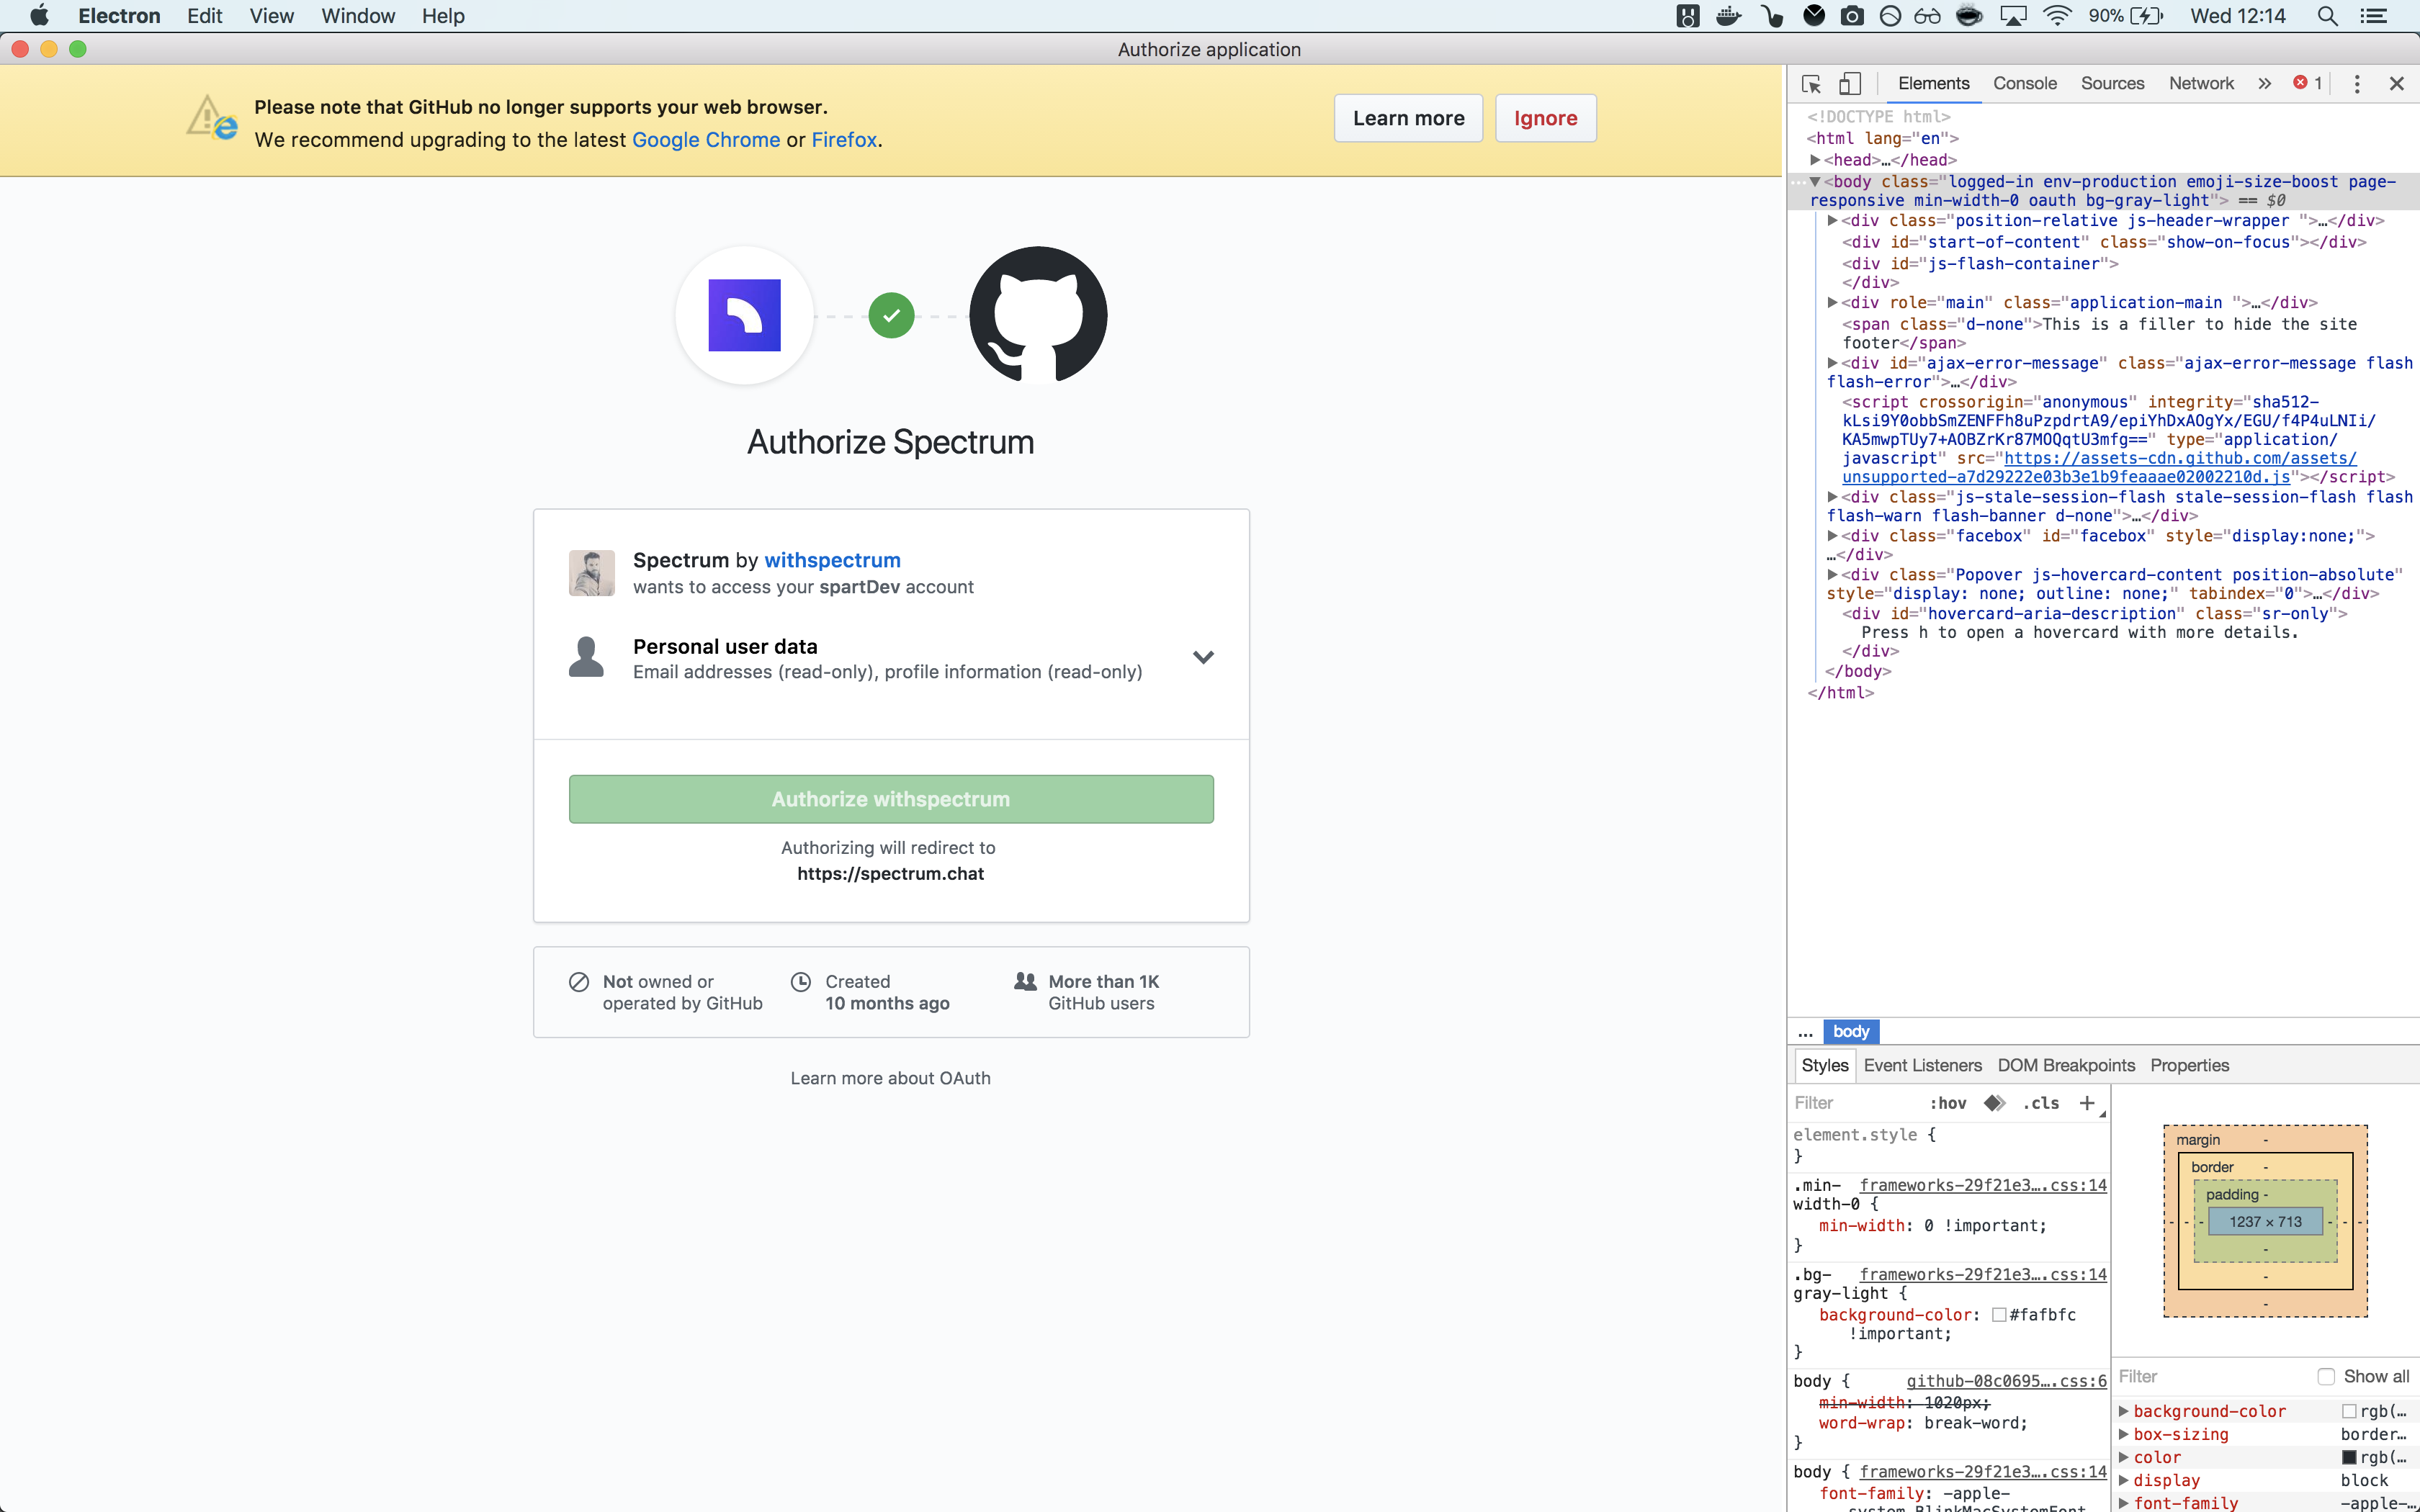
Task: Click the GitHub Octocat logo
Action: (x=1038, y=315)
